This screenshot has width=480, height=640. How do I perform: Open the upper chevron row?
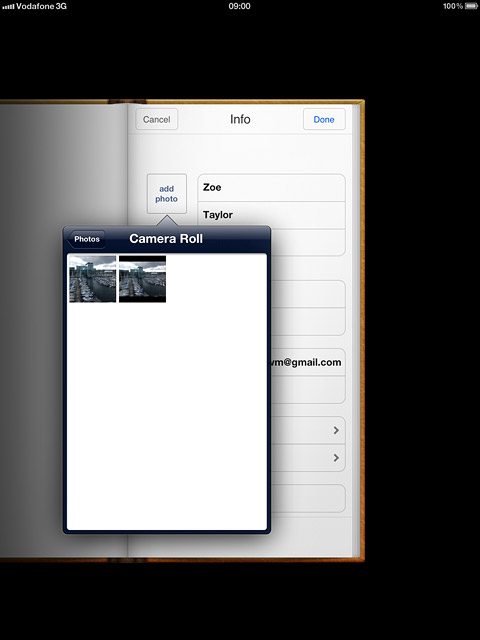308,430
